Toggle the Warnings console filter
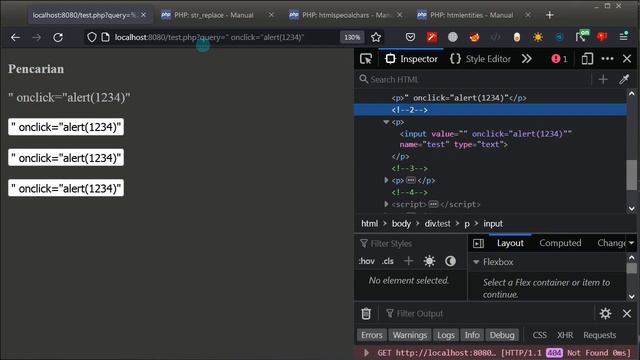 [410, 335]
